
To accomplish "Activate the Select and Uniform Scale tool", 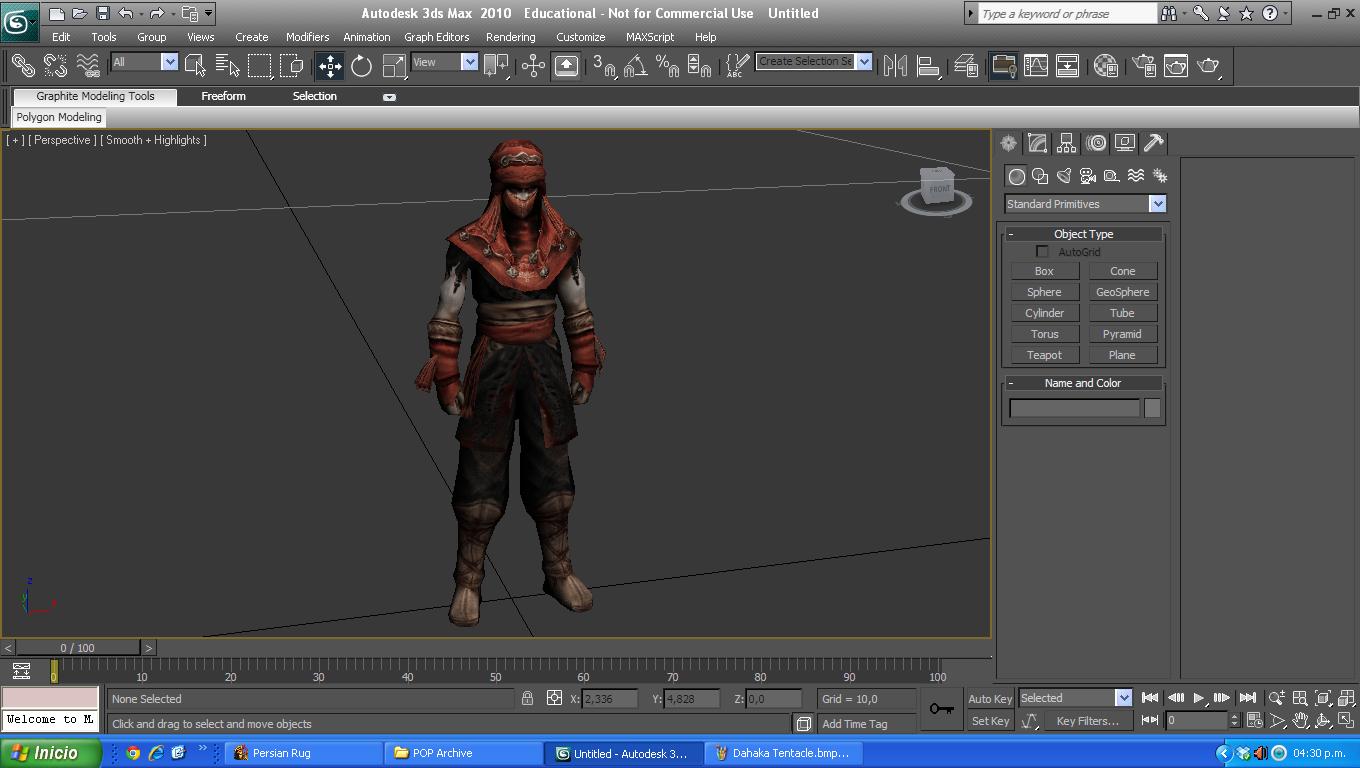I will pyautogui.click(x=395, y=66).
